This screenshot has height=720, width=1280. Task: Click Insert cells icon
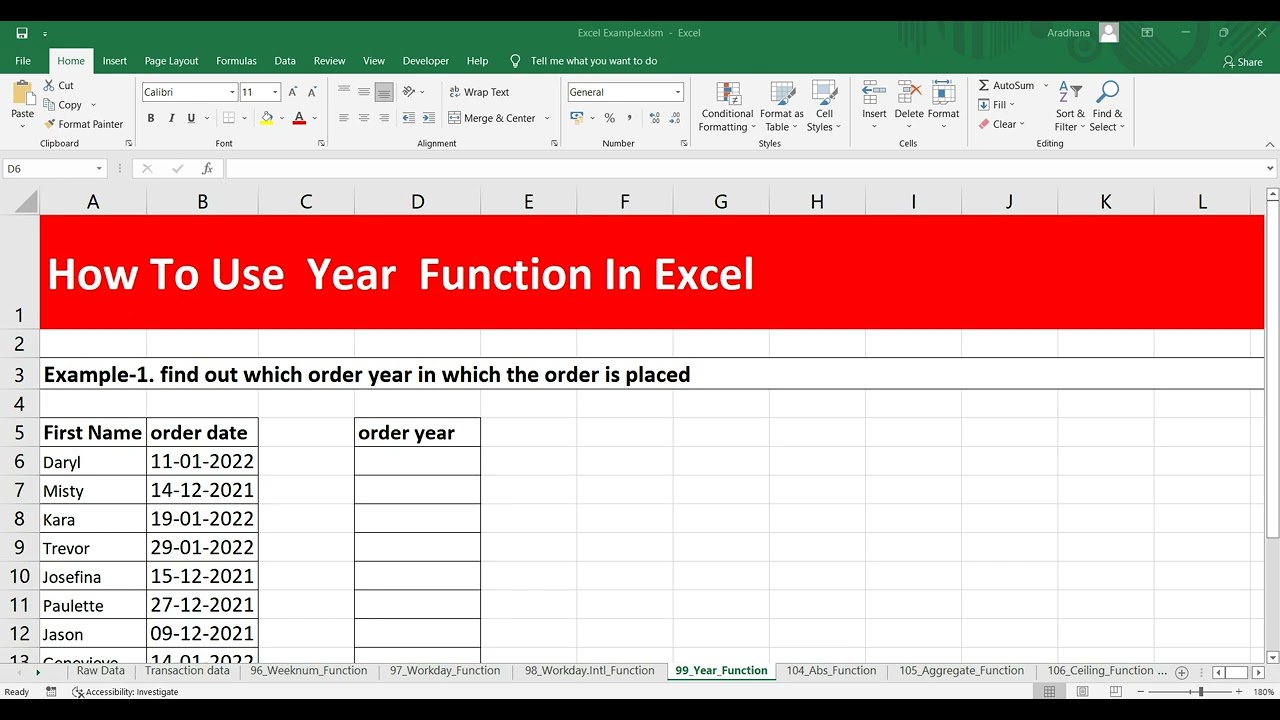pyautogui.click(x=874, y=94)
